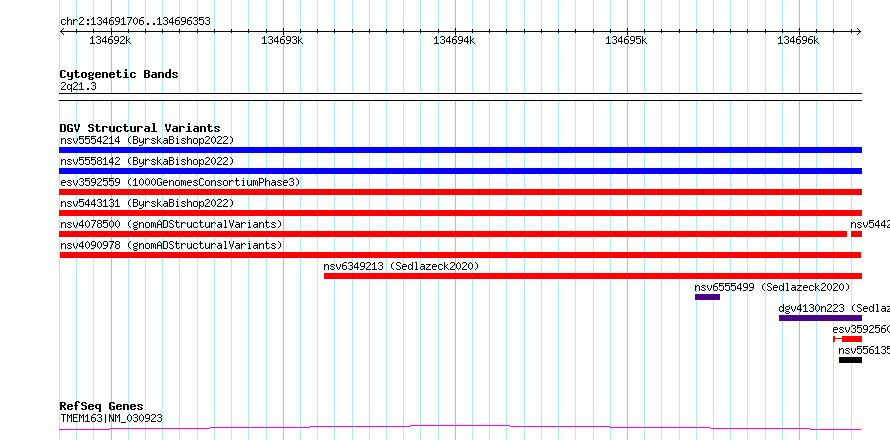Open gene label TMEM163|NM_030923

tap(111, 418)
